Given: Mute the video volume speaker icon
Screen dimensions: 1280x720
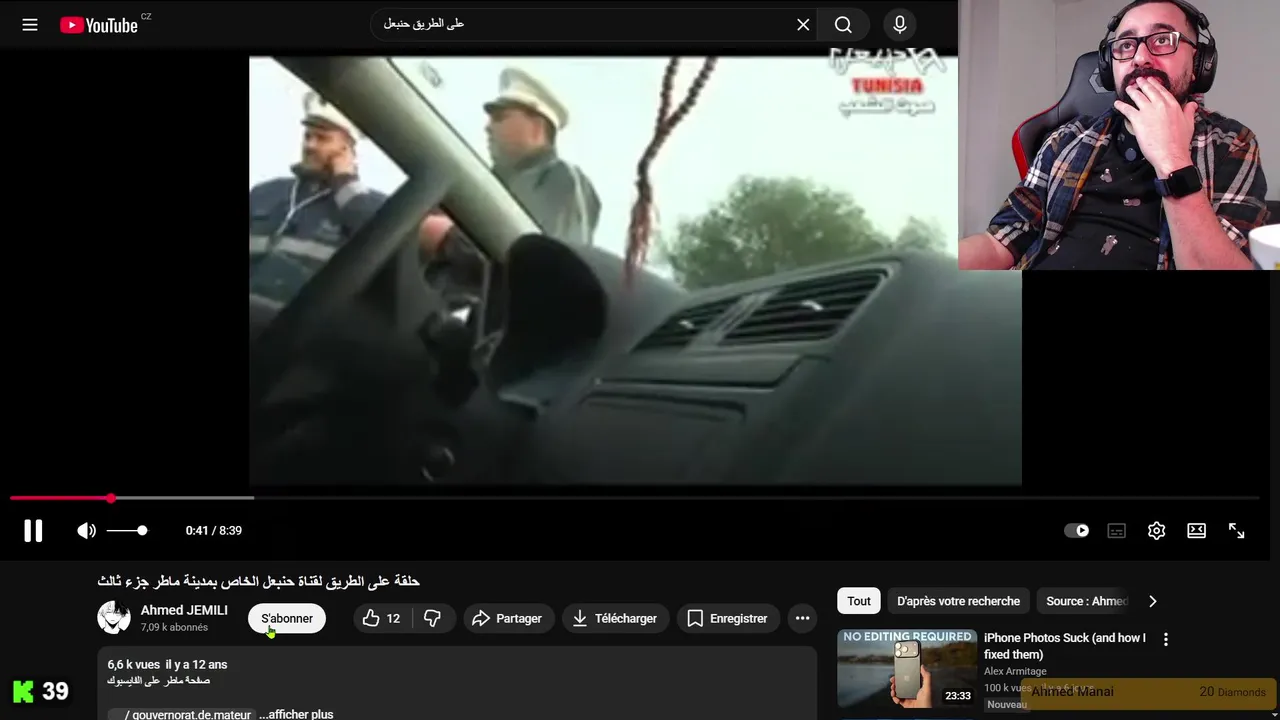Looking at the screenshot, I should [x=87, y=531].
